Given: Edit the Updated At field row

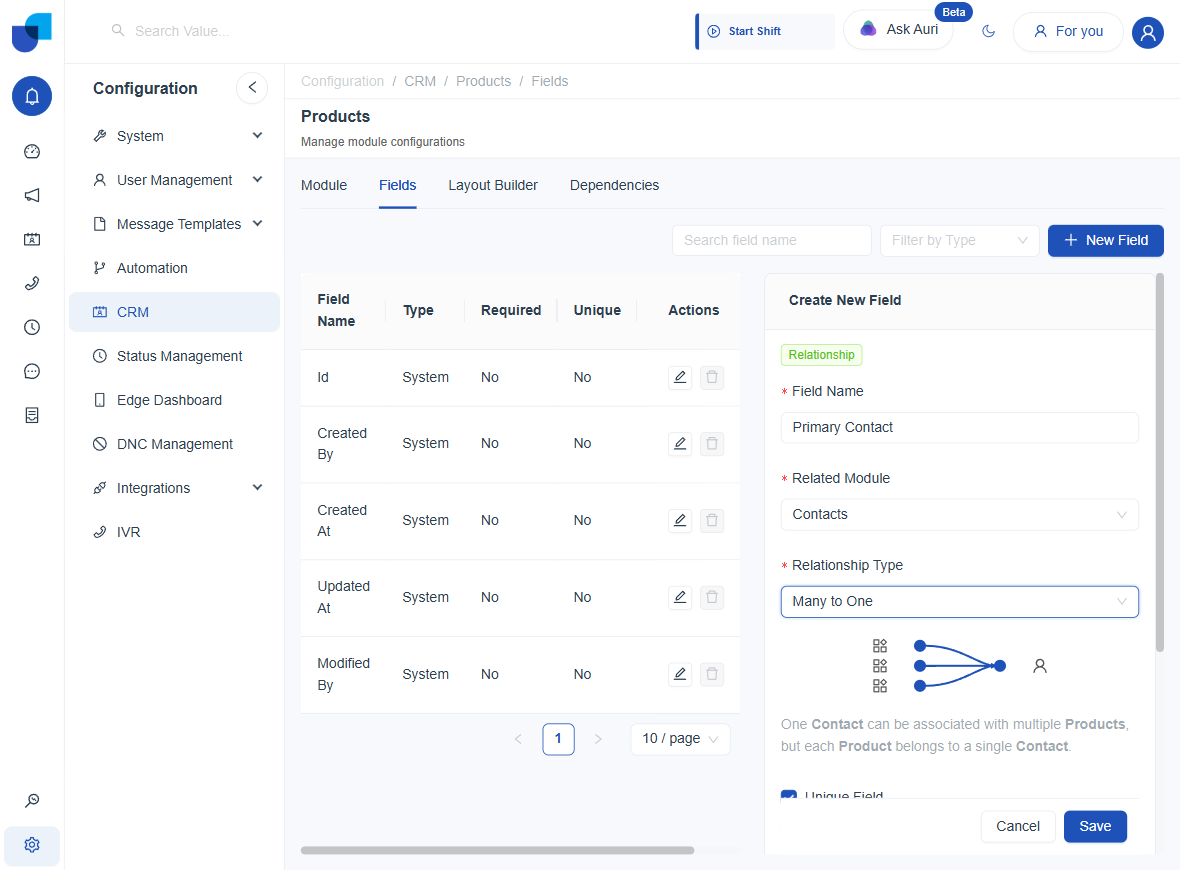Looking at the screenshot, I should tap(680, 597).
